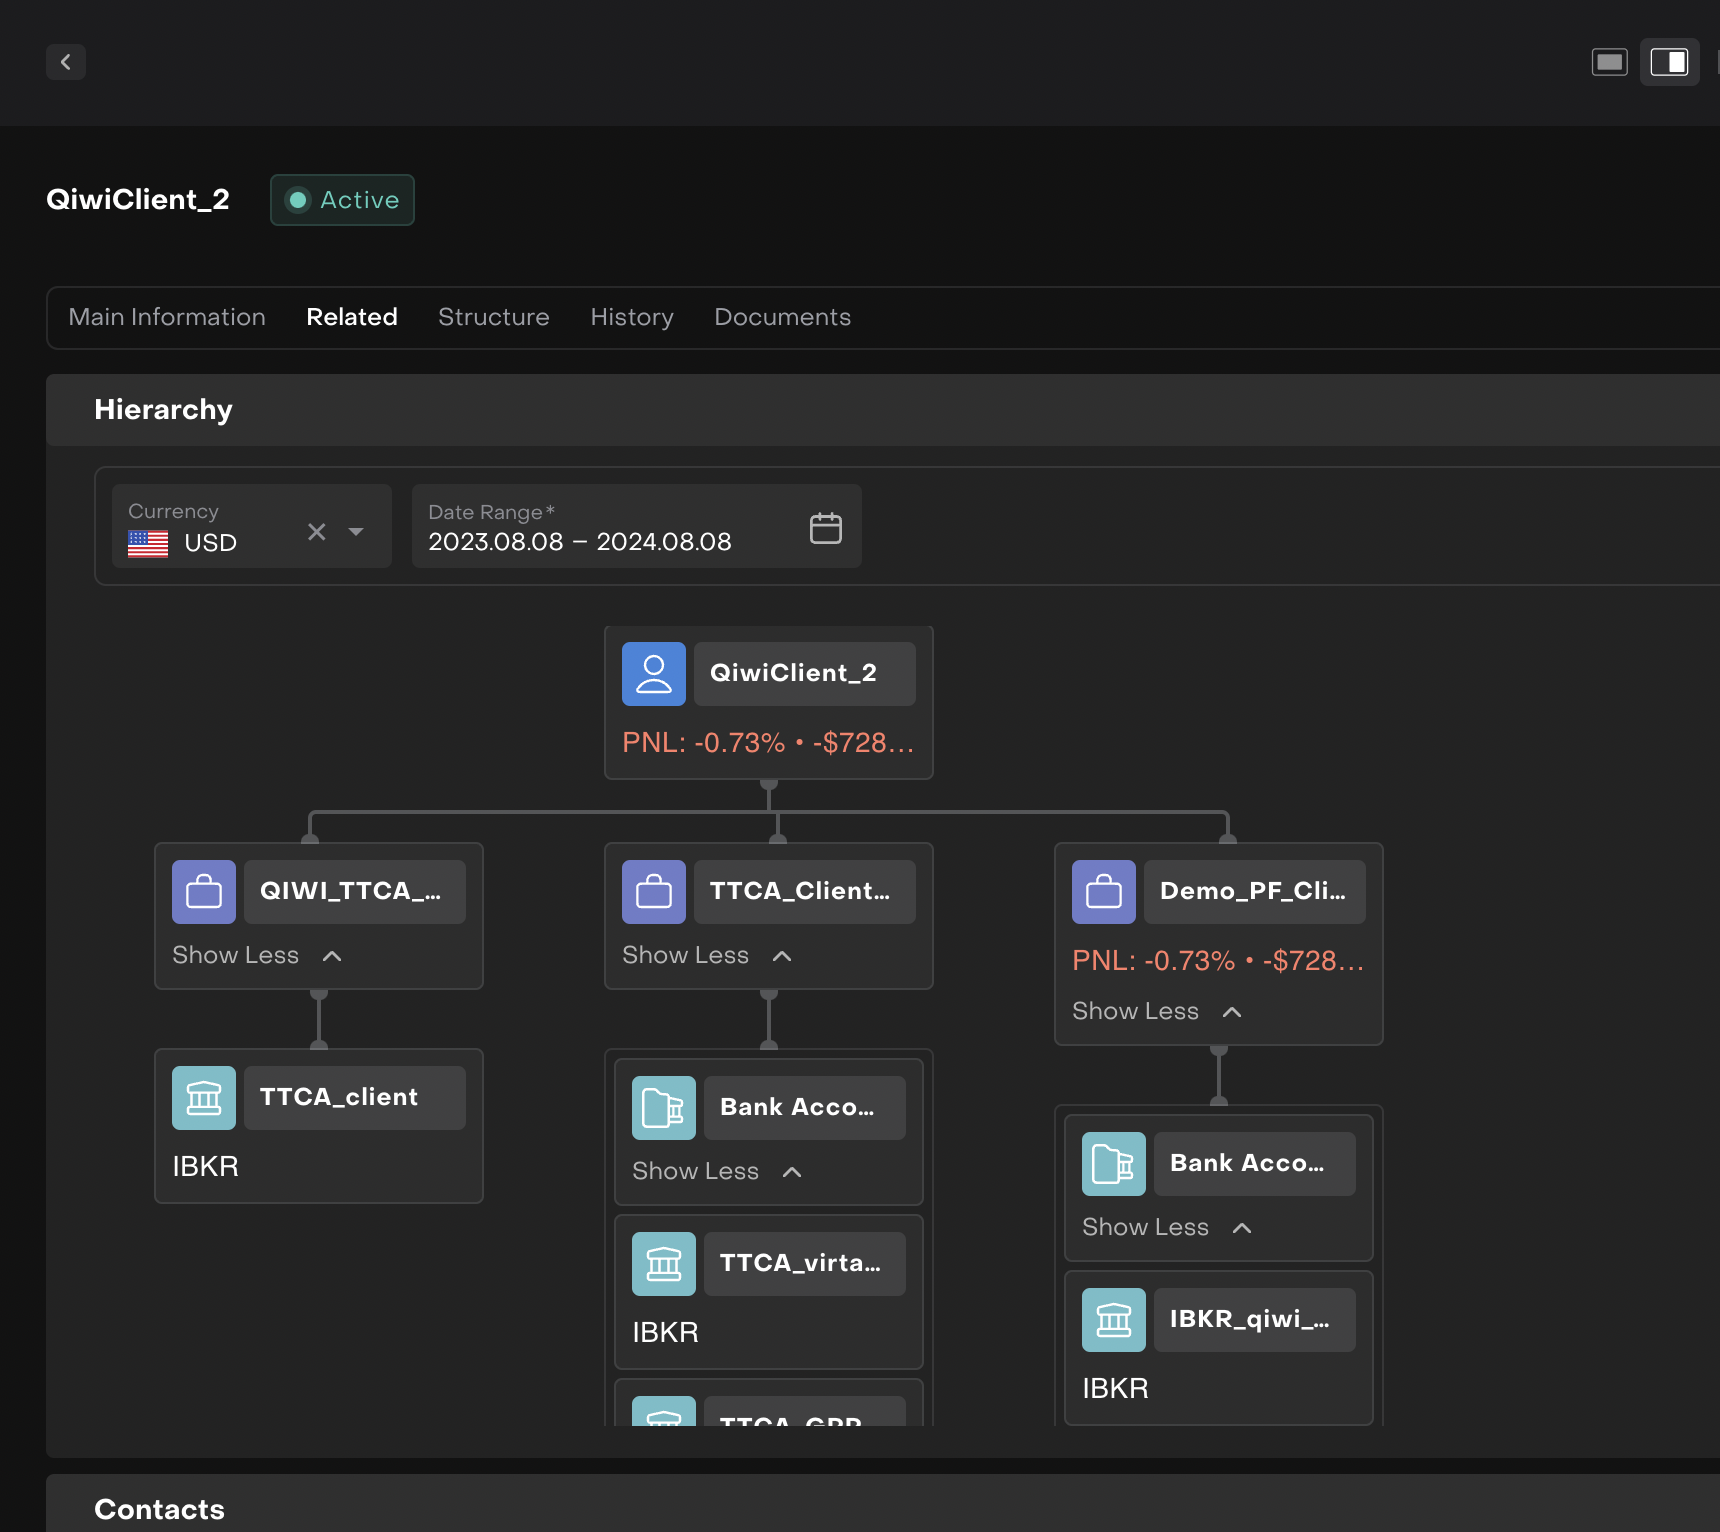Click the TTCA_virta bank icon
The height and width of the screenshot is (1532, 1720).
coord(664,1264)
